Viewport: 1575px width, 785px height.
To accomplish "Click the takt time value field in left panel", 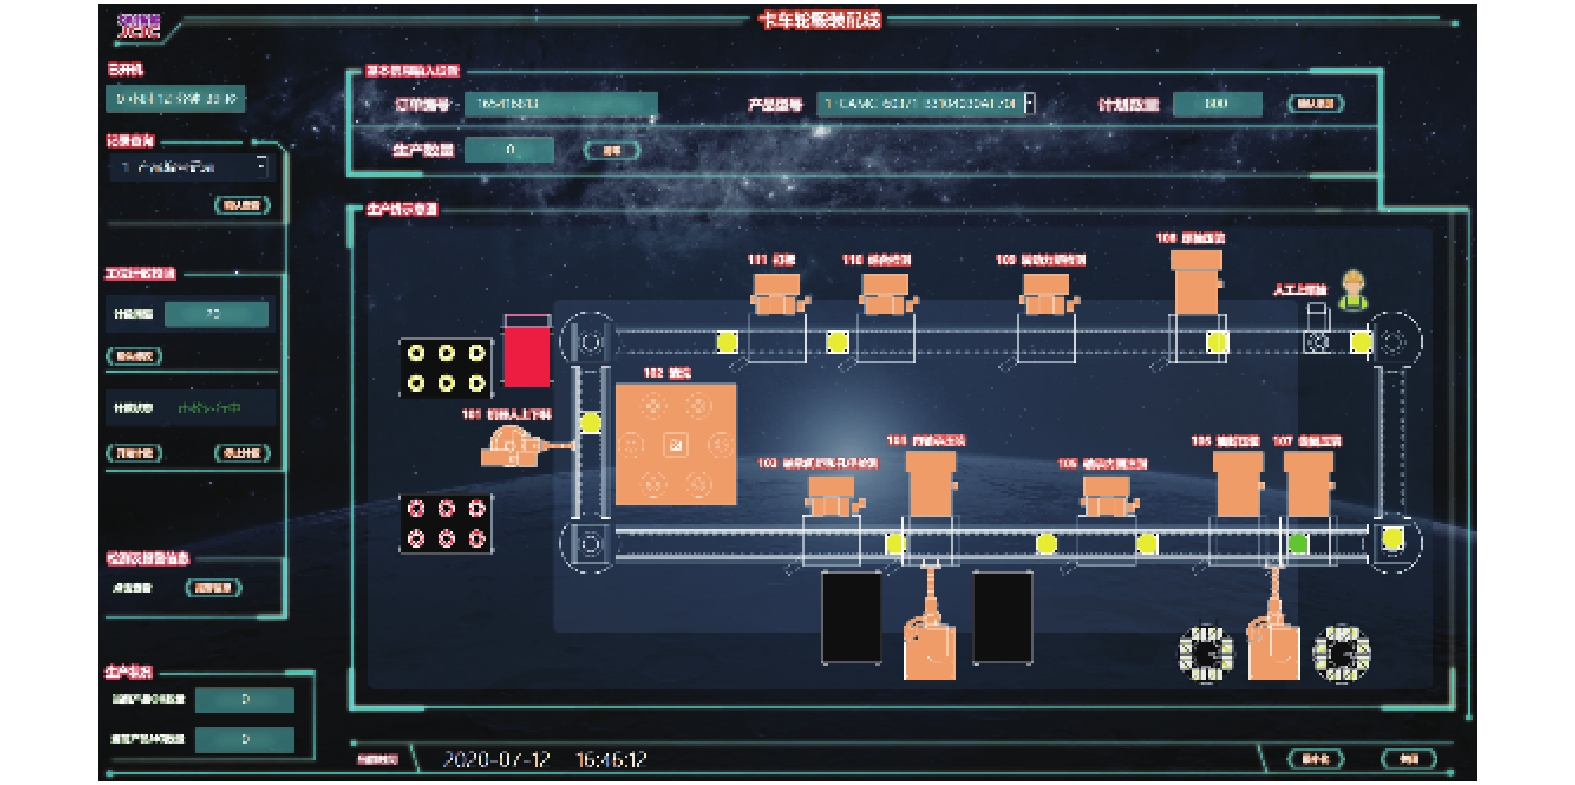I will [x=216, y=314].
